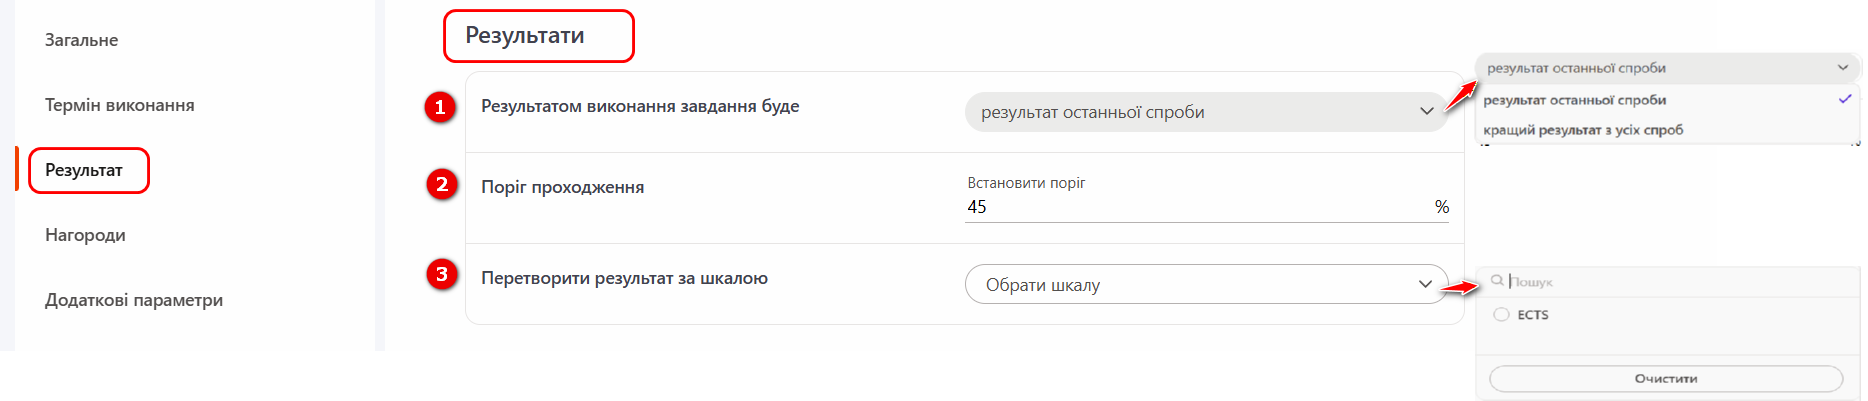
Task: Click the red number 3 marker
Action: click(x=442, y=274)
